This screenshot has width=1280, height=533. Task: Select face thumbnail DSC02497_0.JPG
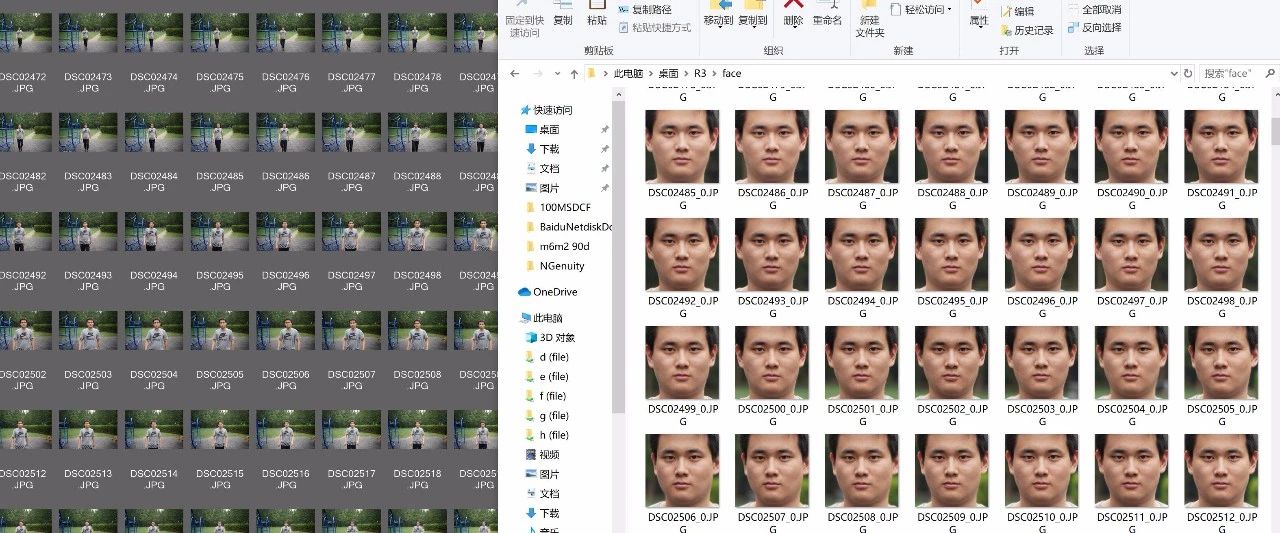point(1132,255)
